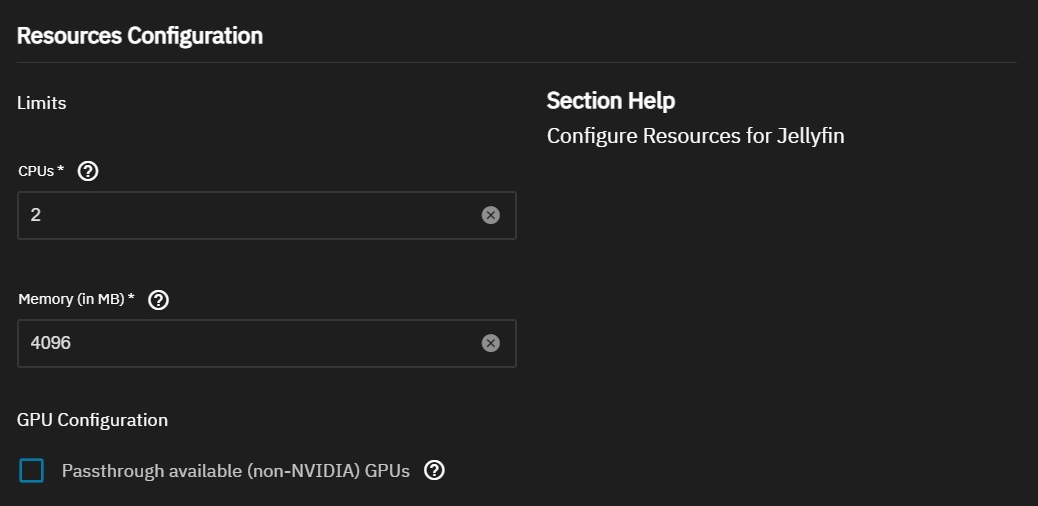Click the Configure Resources for Jellyfin text

point(695,136)
